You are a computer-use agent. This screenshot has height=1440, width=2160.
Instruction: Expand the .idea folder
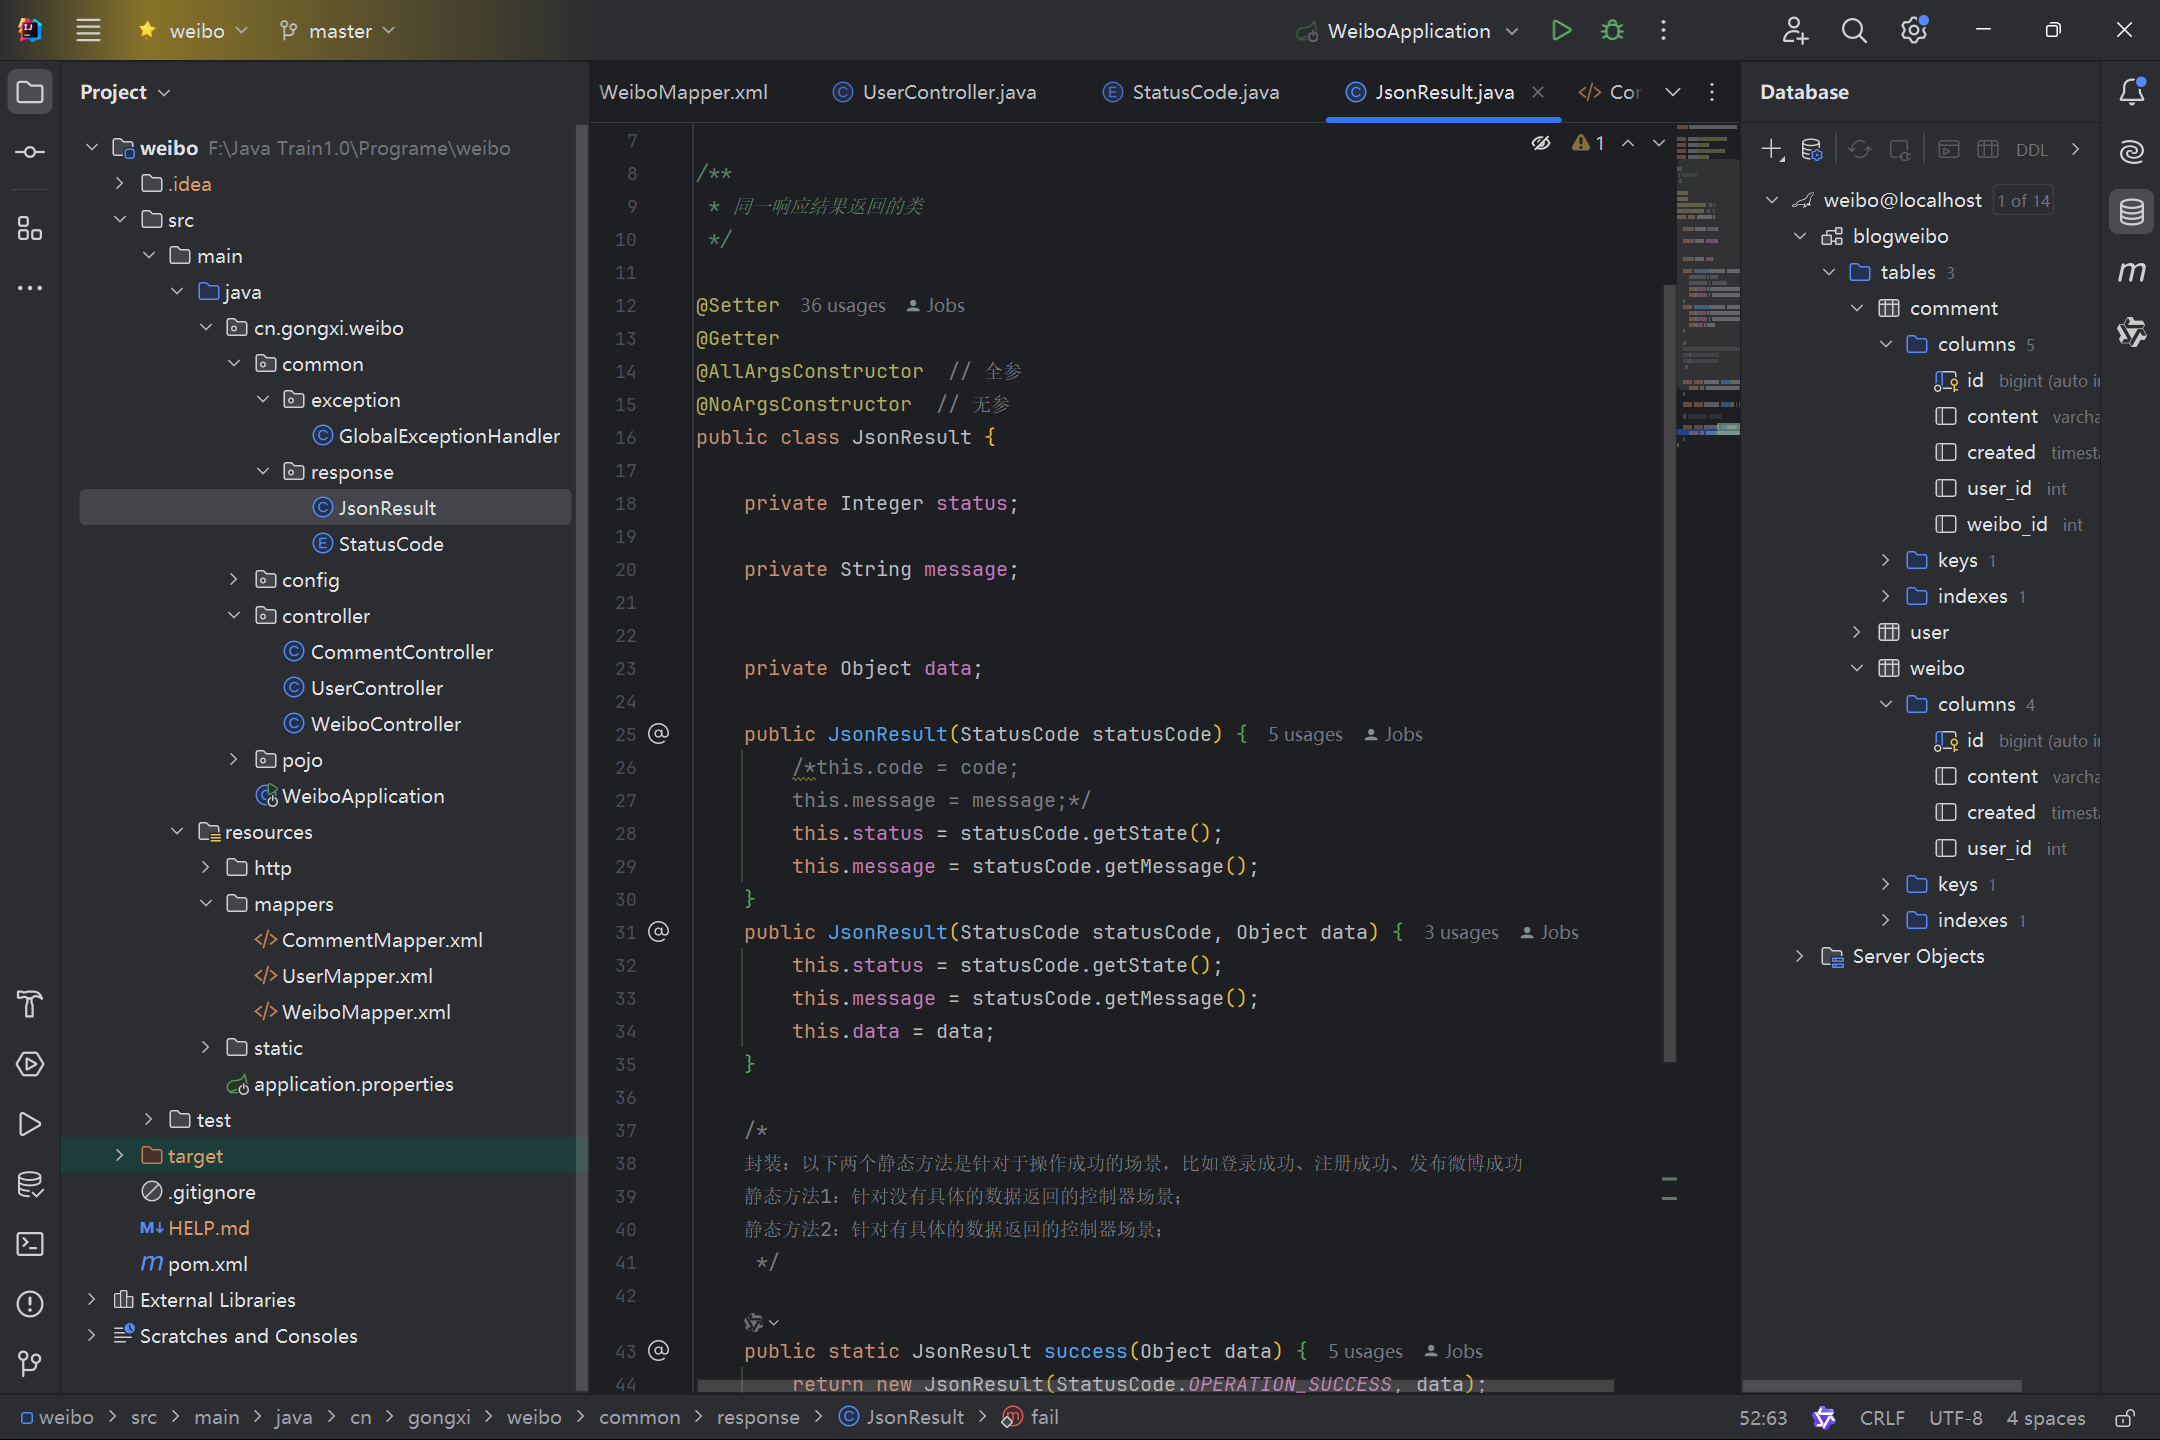point(120,184)
